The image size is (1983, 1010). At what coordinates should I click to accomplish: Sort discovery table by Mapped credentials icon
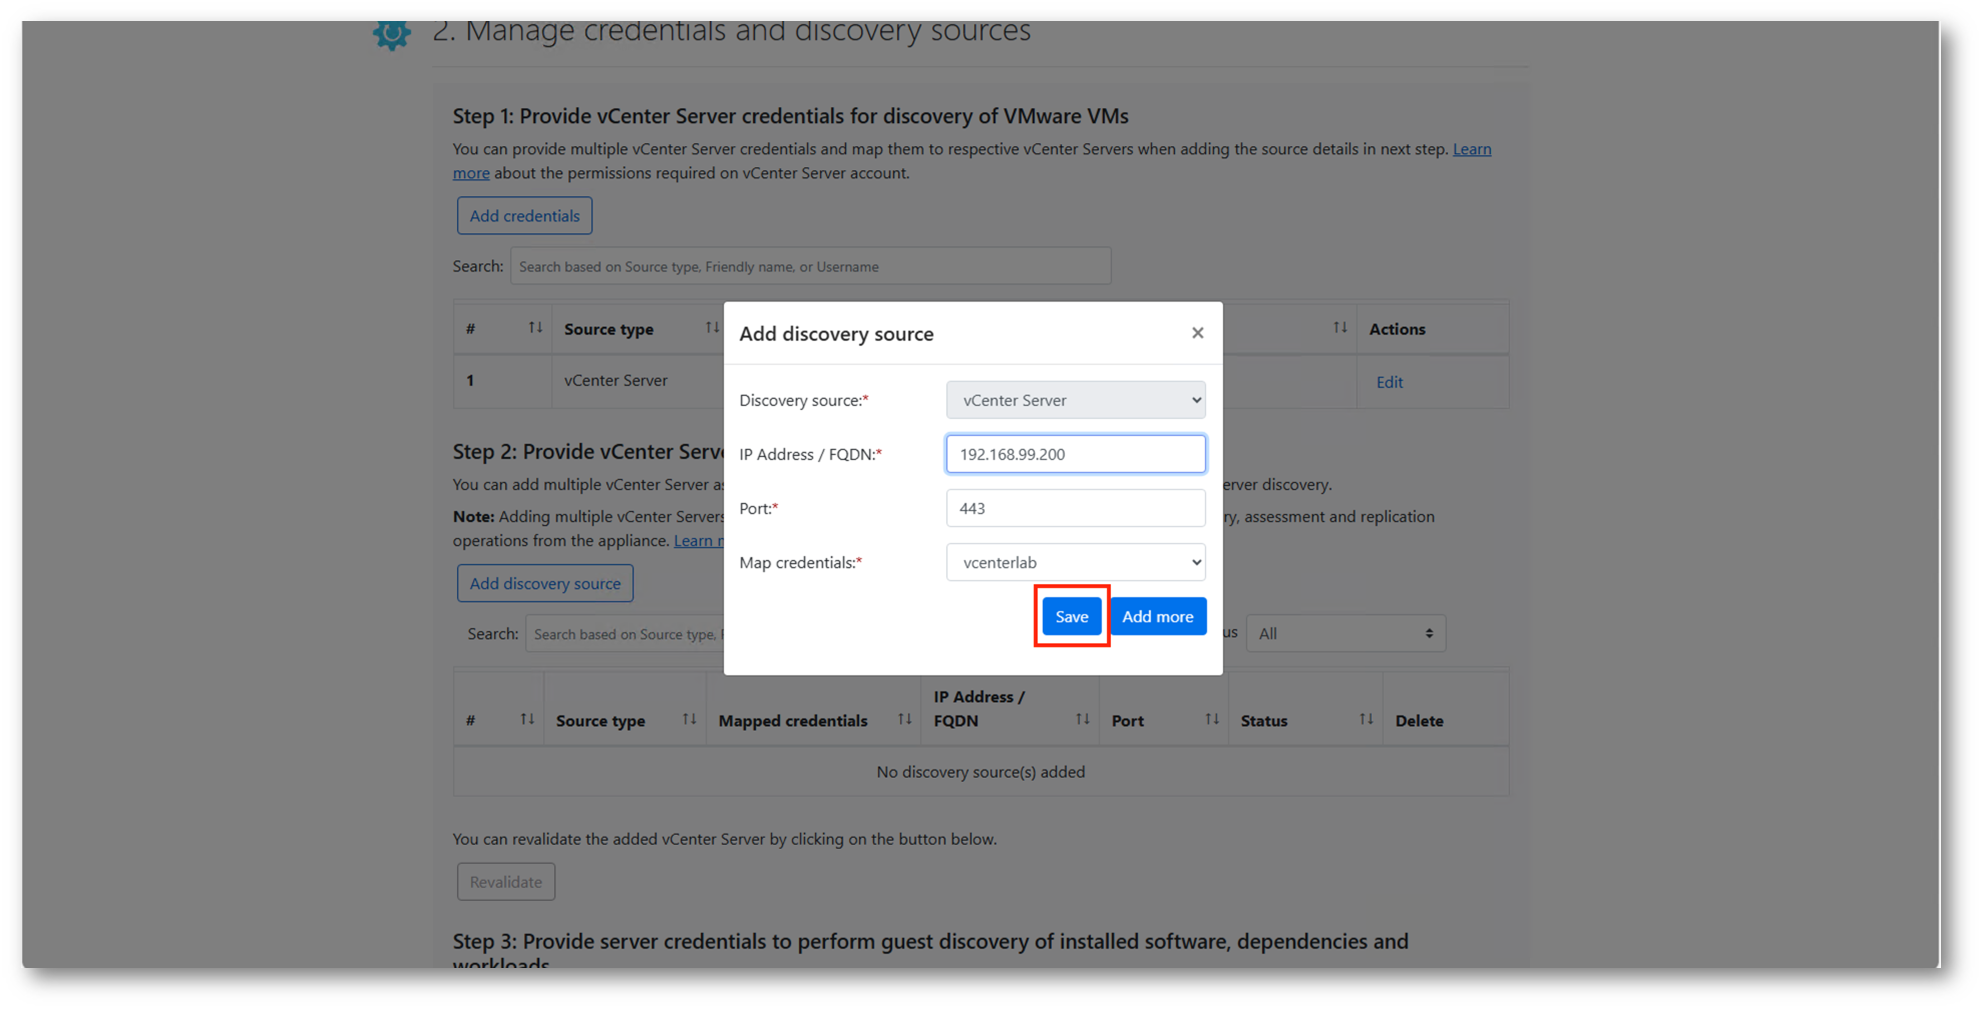pyautogui.click(x=904, y=720)
